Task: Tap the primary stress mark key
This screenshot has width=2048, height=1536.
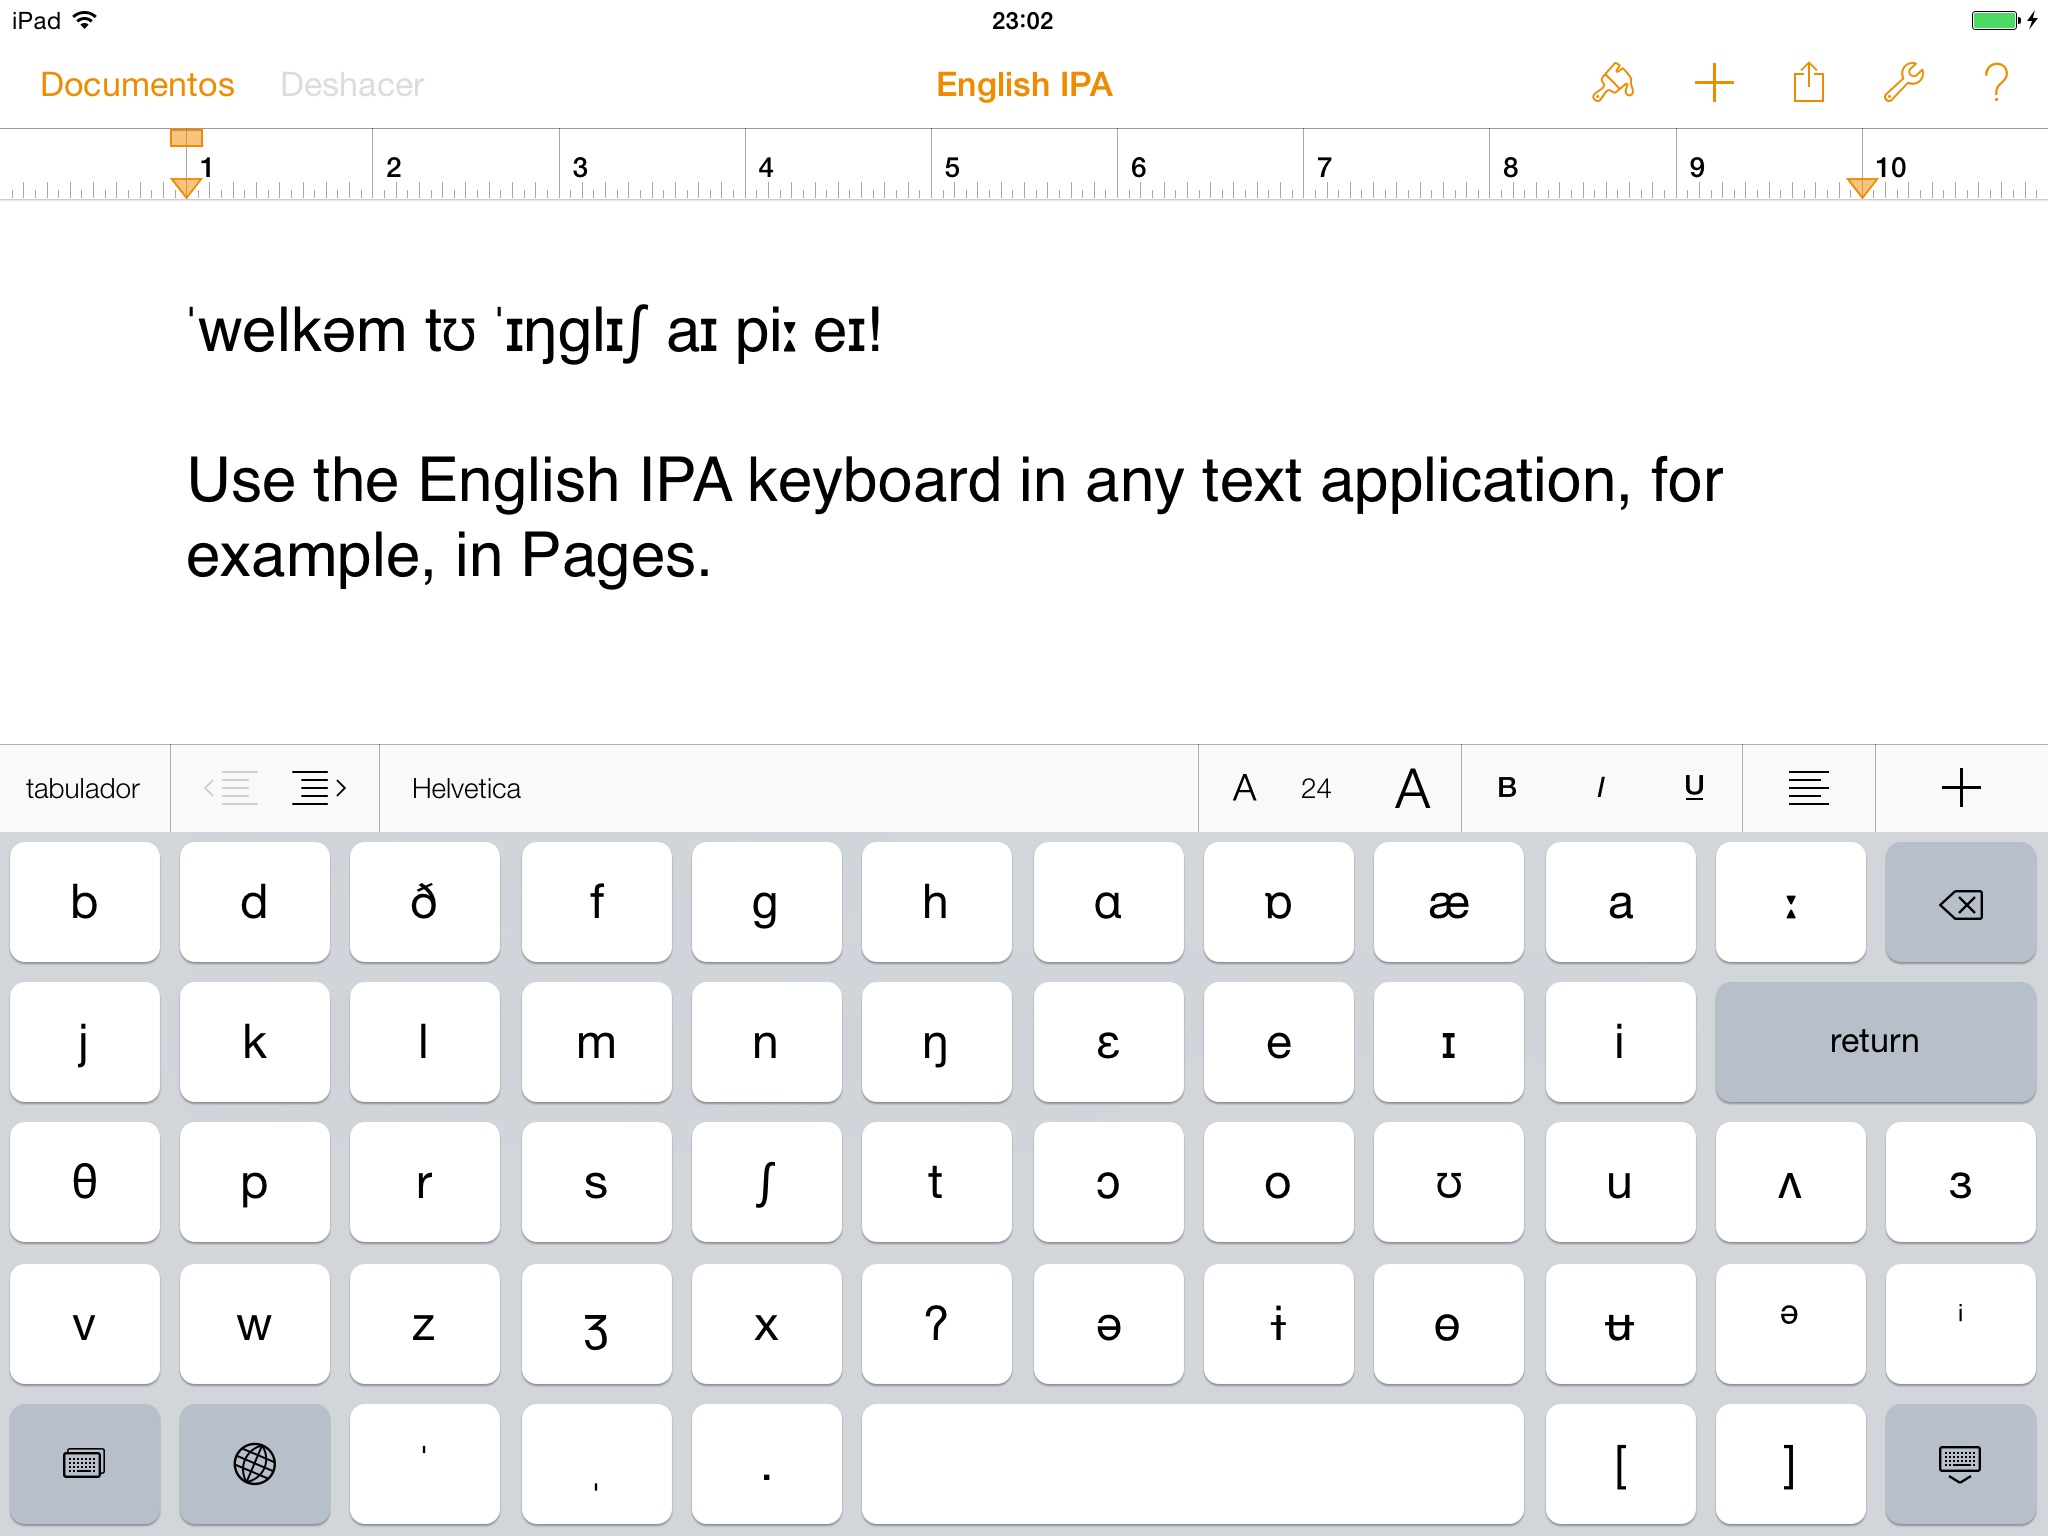Action: click(425, 1464)
